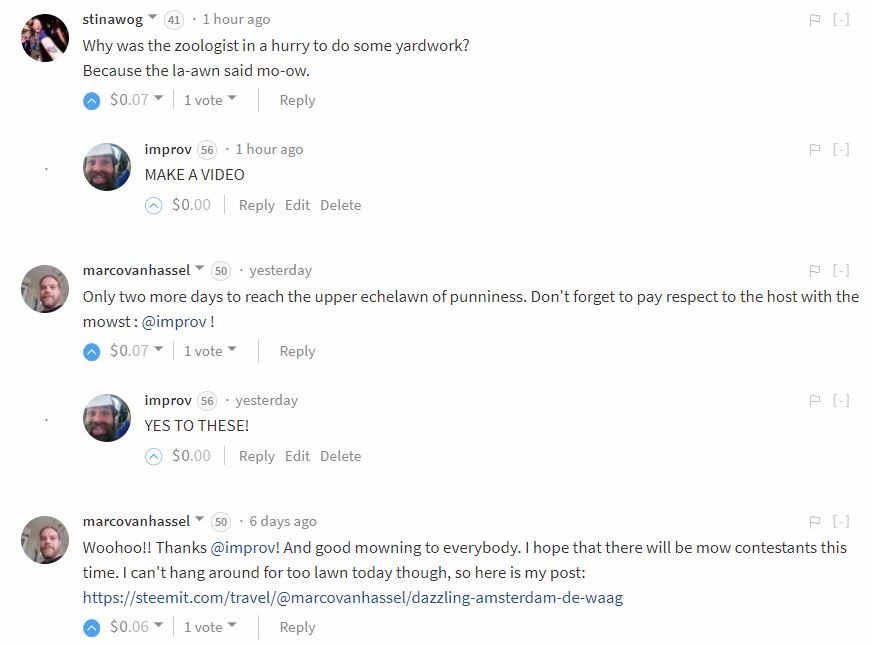Upvote improv's MAKE A VIDEO reply
Viewport: 872px width, 645px height.
coord(153,205)
